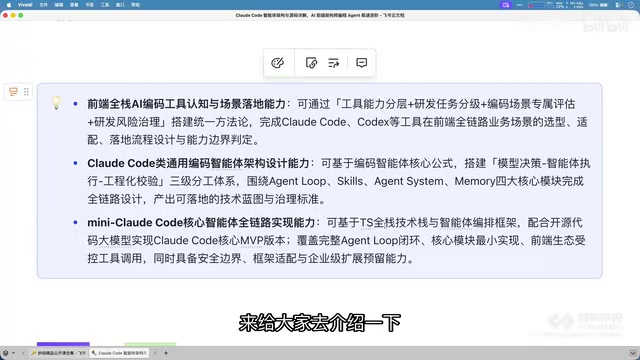Click the text 编码智能体核心公式

404,163
